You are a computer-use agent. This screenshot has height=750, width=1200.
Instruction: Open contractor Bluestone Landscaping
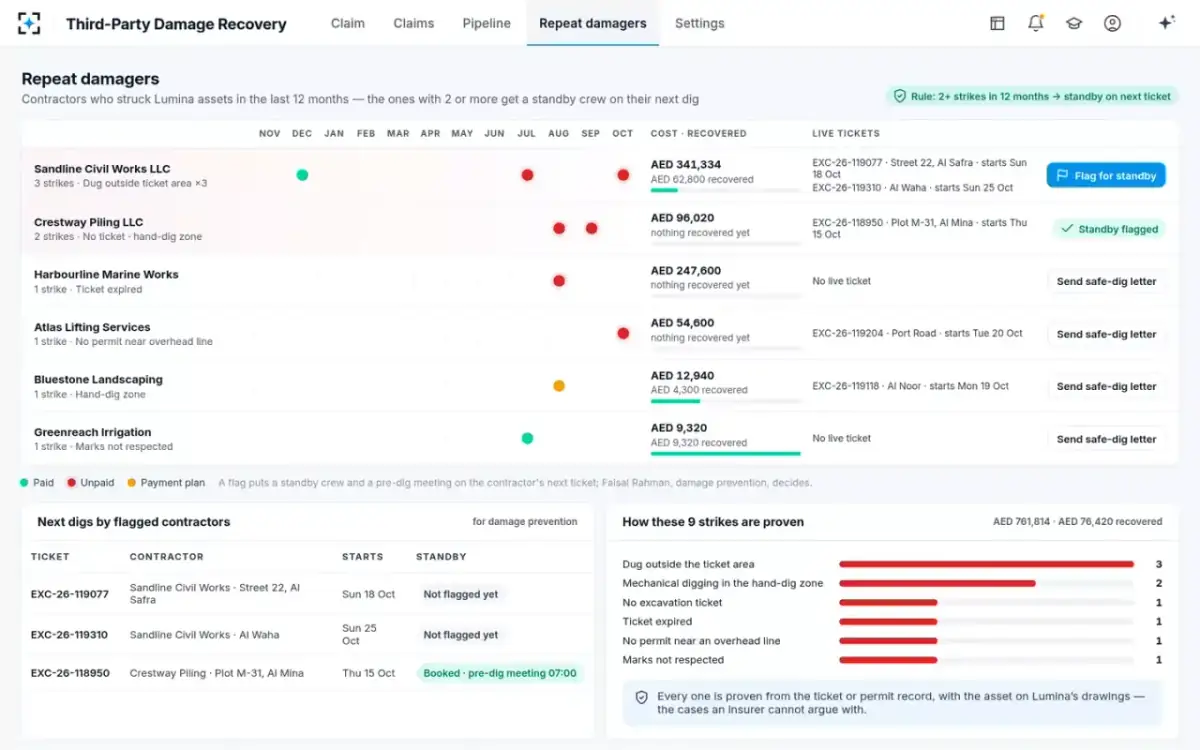98,379
